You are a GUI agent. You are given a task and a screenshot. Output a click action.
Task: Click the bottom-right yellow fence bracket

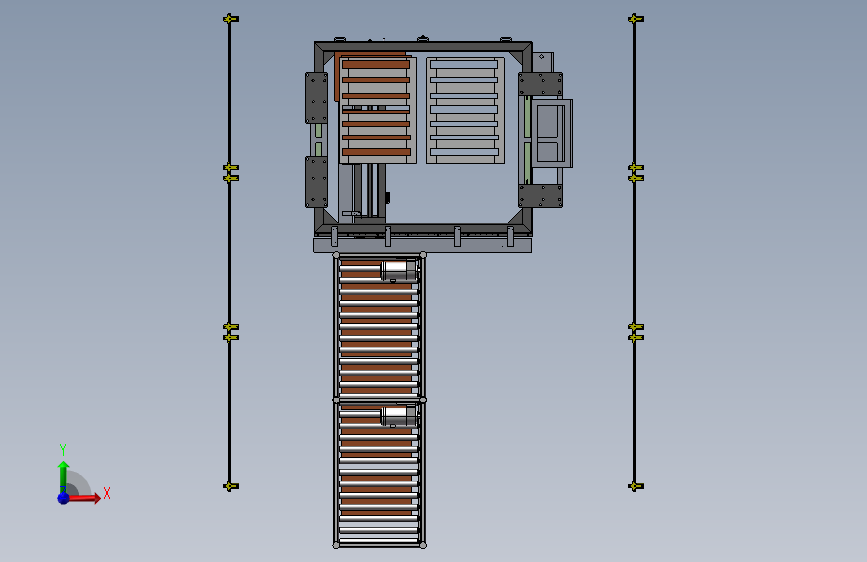click(636, 486)
